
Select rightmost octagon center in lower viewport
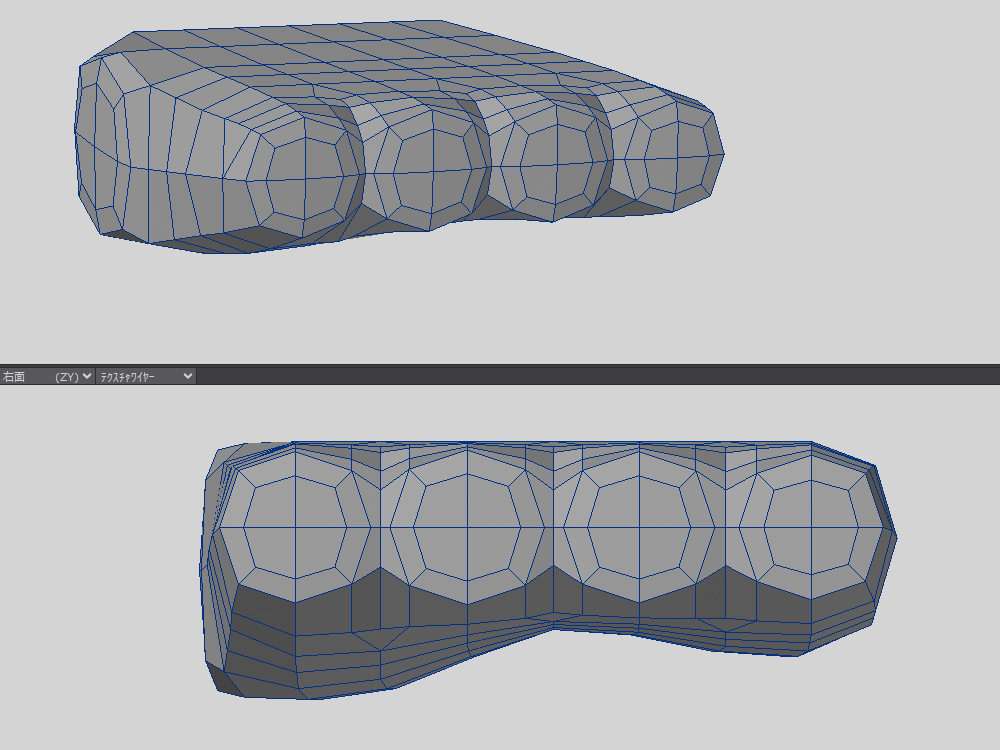tap(810, 527)
